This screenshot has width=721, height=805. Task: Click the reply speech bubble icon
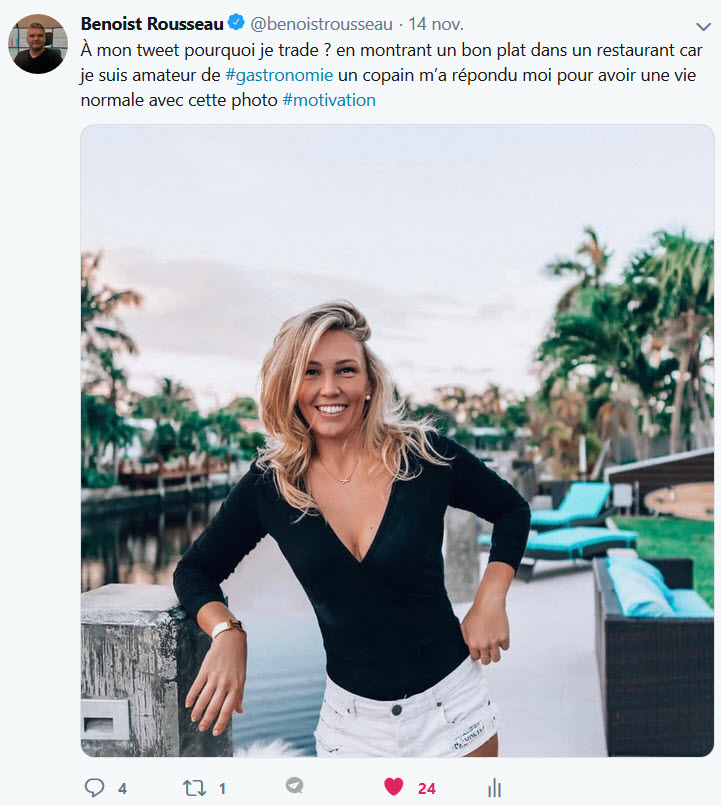95,788
